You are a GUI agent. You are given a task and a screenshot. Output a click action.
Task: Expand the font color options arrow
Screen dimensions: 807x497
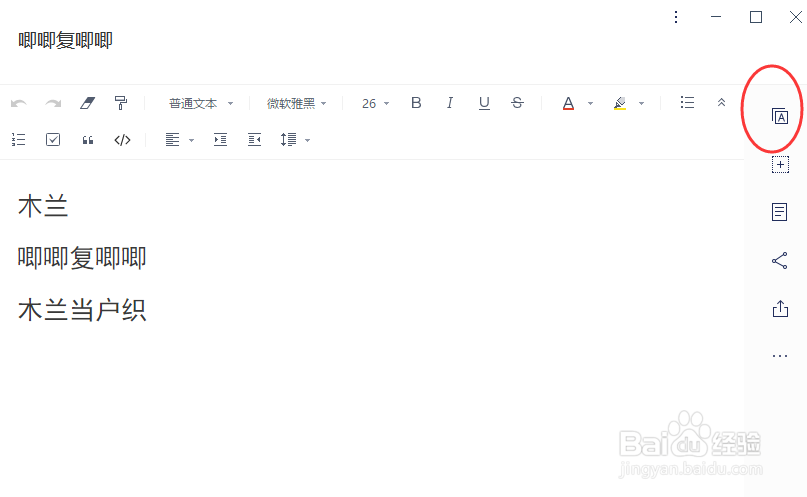pyautogui.click(x=590, y=103)
